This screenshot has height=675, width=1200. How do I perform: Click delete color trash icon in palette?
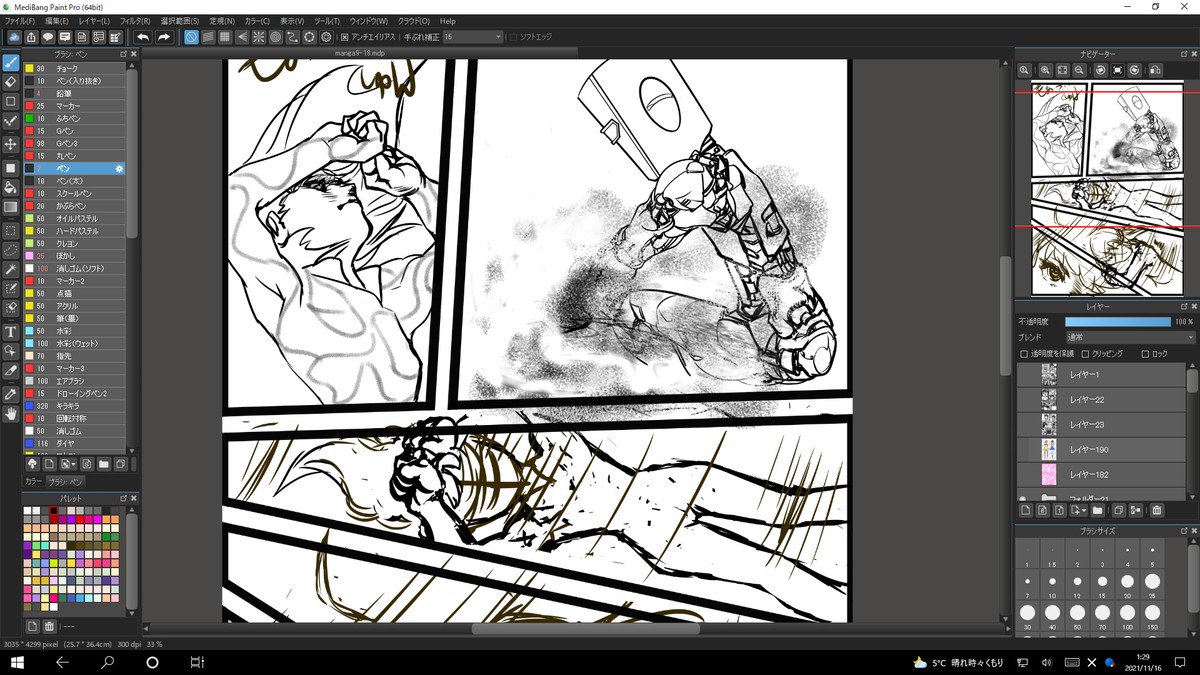tap(48, 625)
